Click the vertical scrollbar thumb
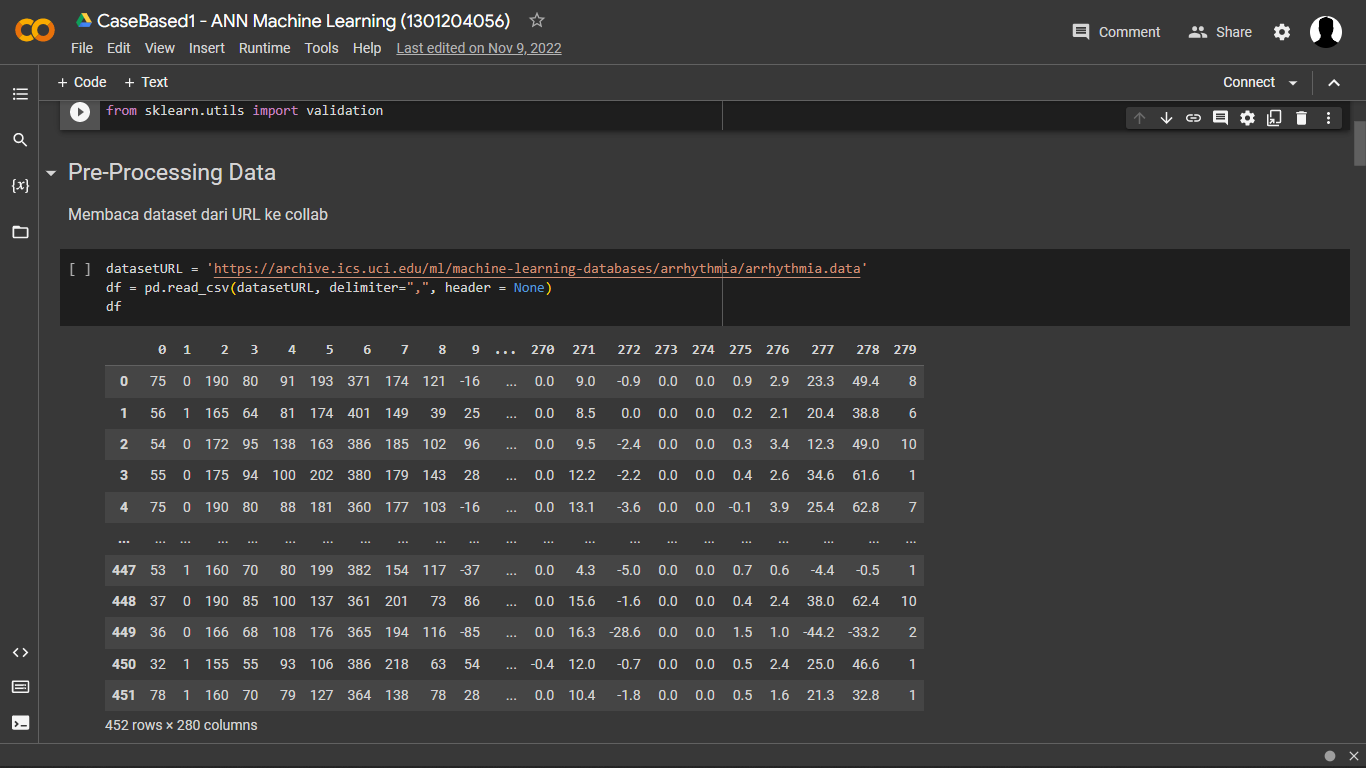 [1359, 143]
